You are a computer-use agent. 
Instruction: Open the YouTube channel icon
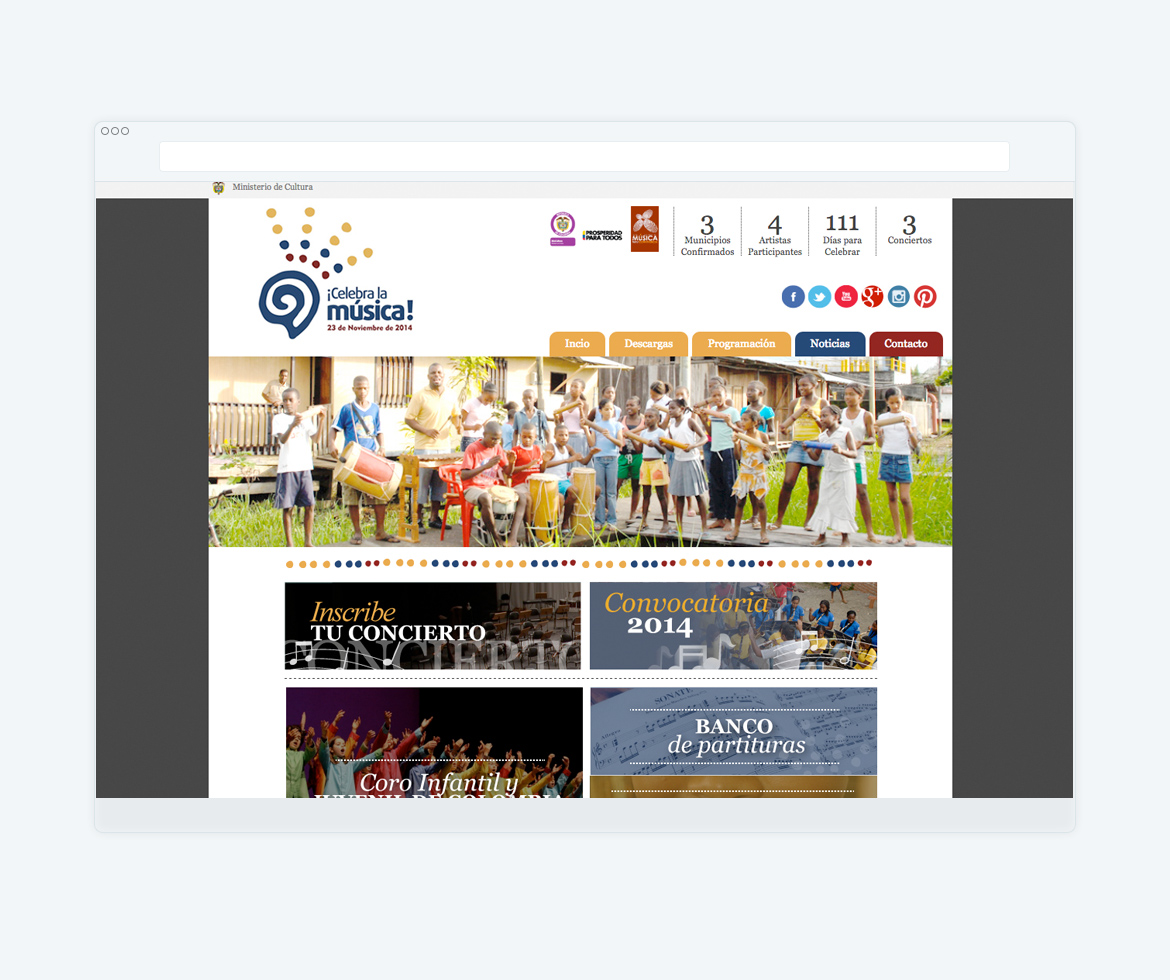pos(846,296)
